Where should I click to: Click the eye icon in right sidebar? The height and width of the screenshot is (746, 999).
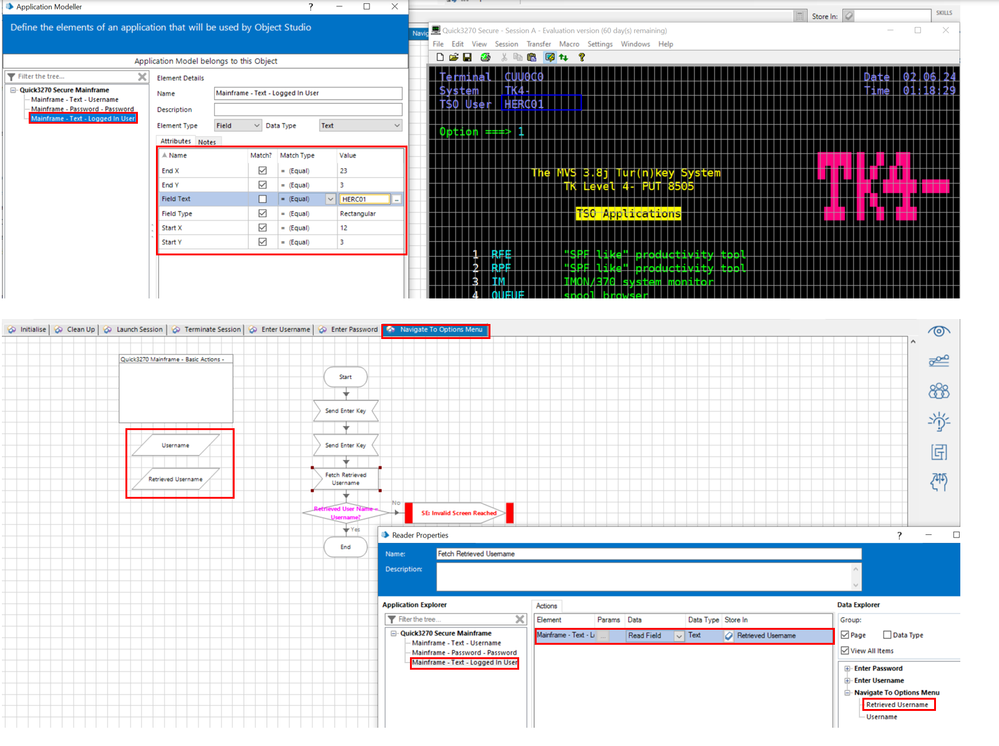(938, 331)
